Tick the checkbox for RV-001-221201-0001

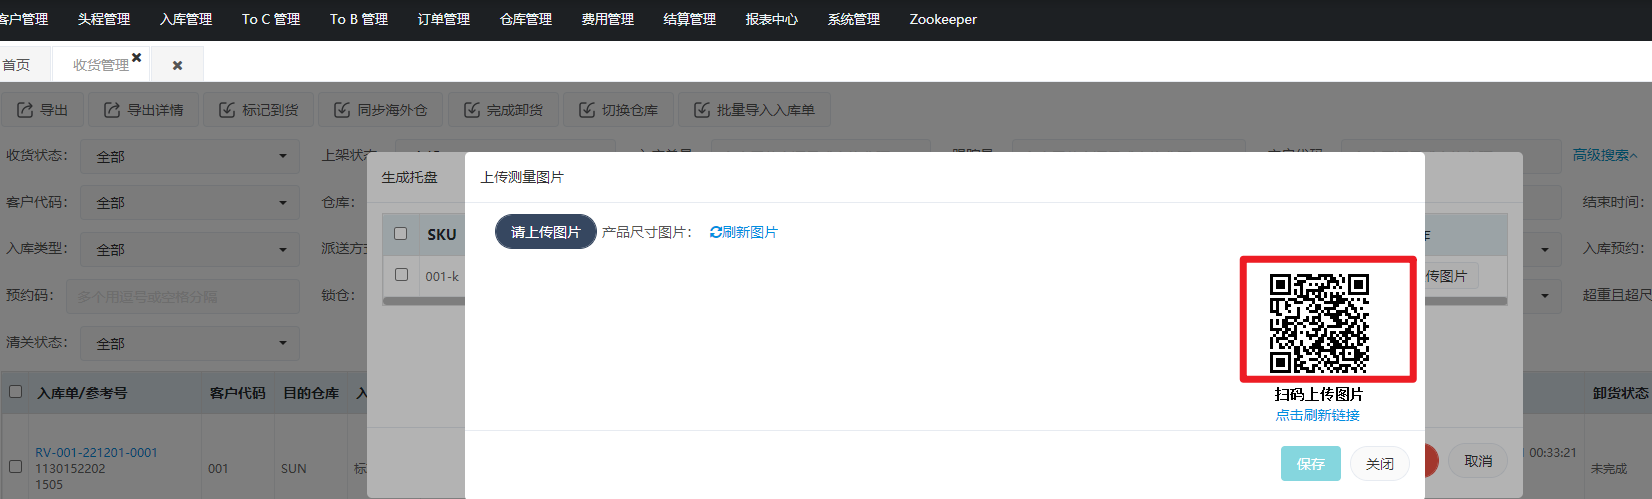click(x=16, y=466)
